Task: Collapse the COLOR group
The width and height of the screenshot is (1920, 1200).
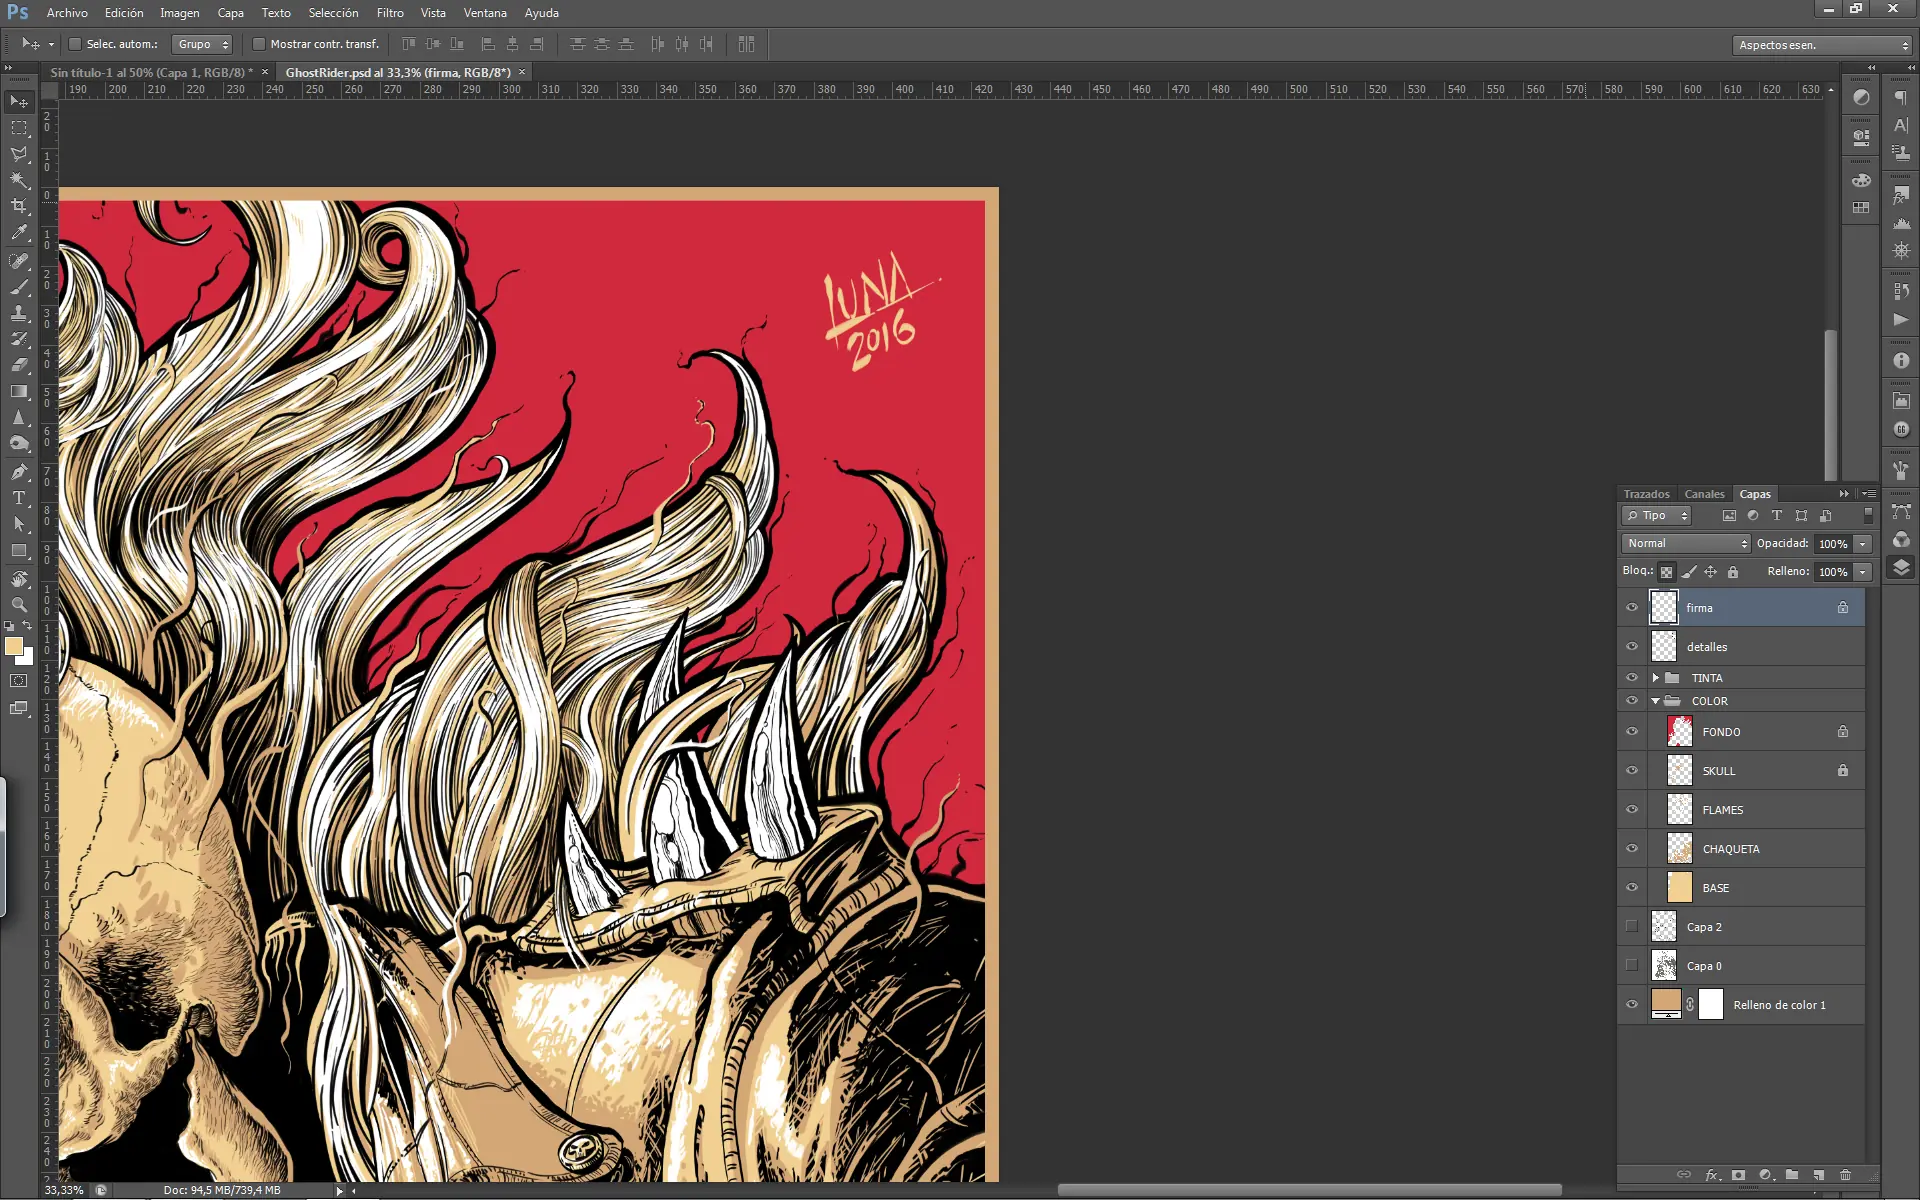Action: coord(1656,701)
